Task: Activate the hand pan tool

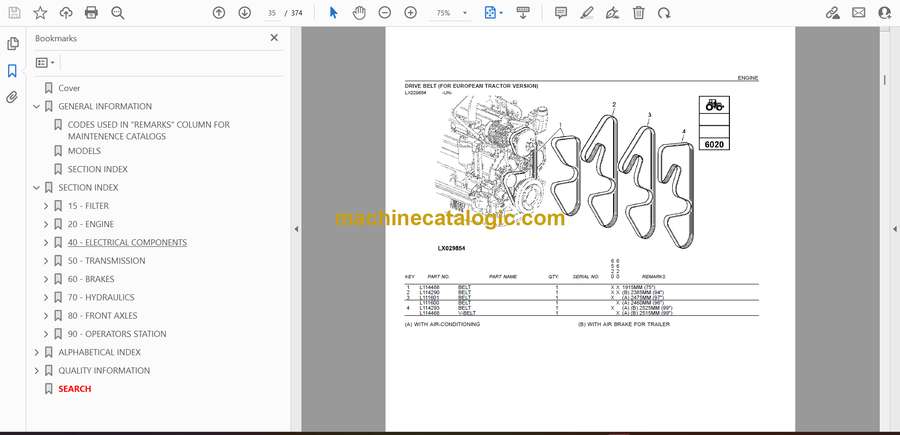Action: point(359,13)
